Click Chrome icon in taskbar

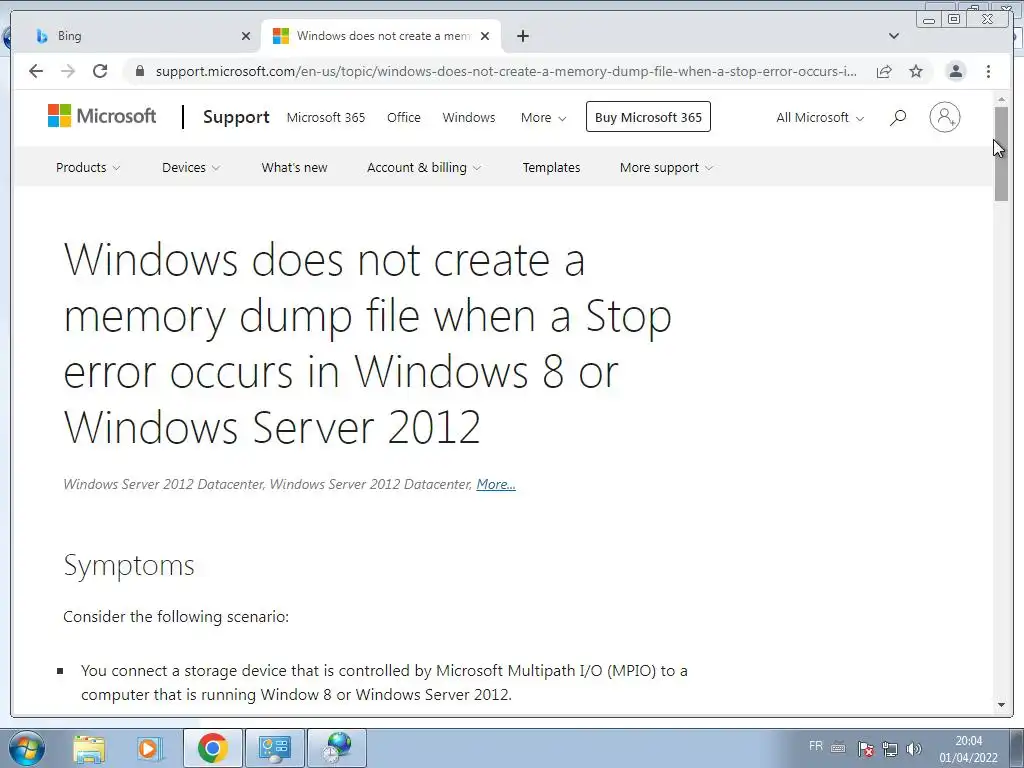tap(212, 748)
